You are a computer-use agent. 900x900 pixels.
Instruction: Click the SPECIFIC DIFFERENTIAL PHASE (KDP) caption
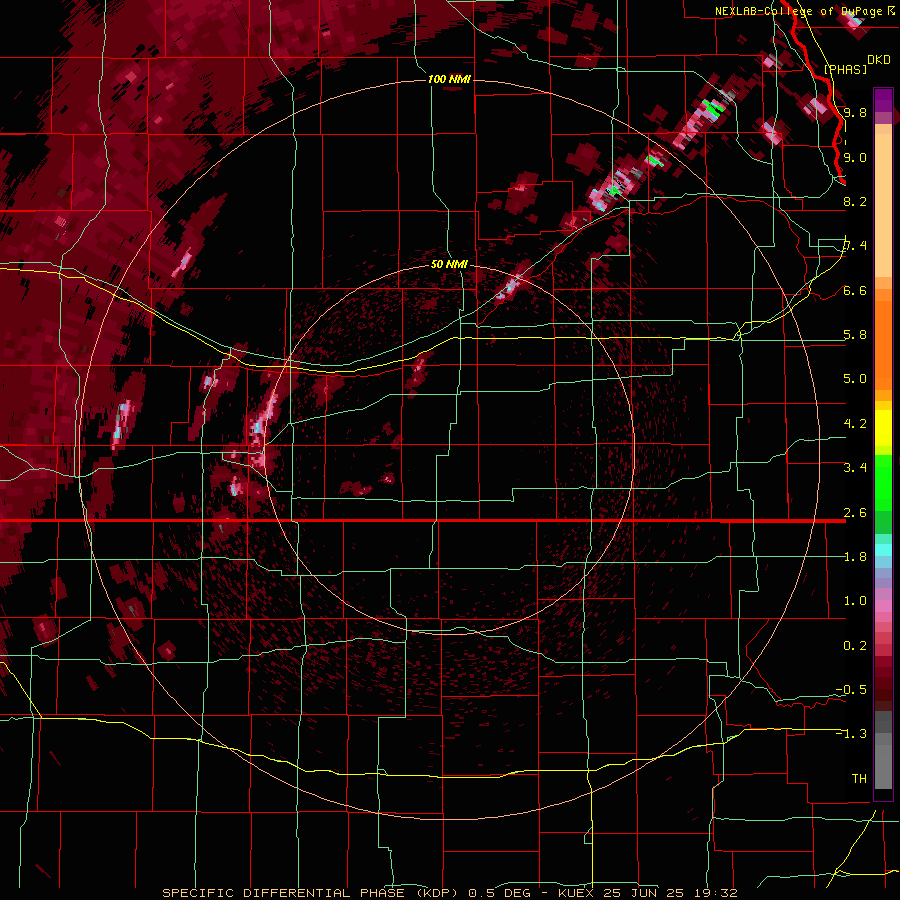click(x=311, y=893)
